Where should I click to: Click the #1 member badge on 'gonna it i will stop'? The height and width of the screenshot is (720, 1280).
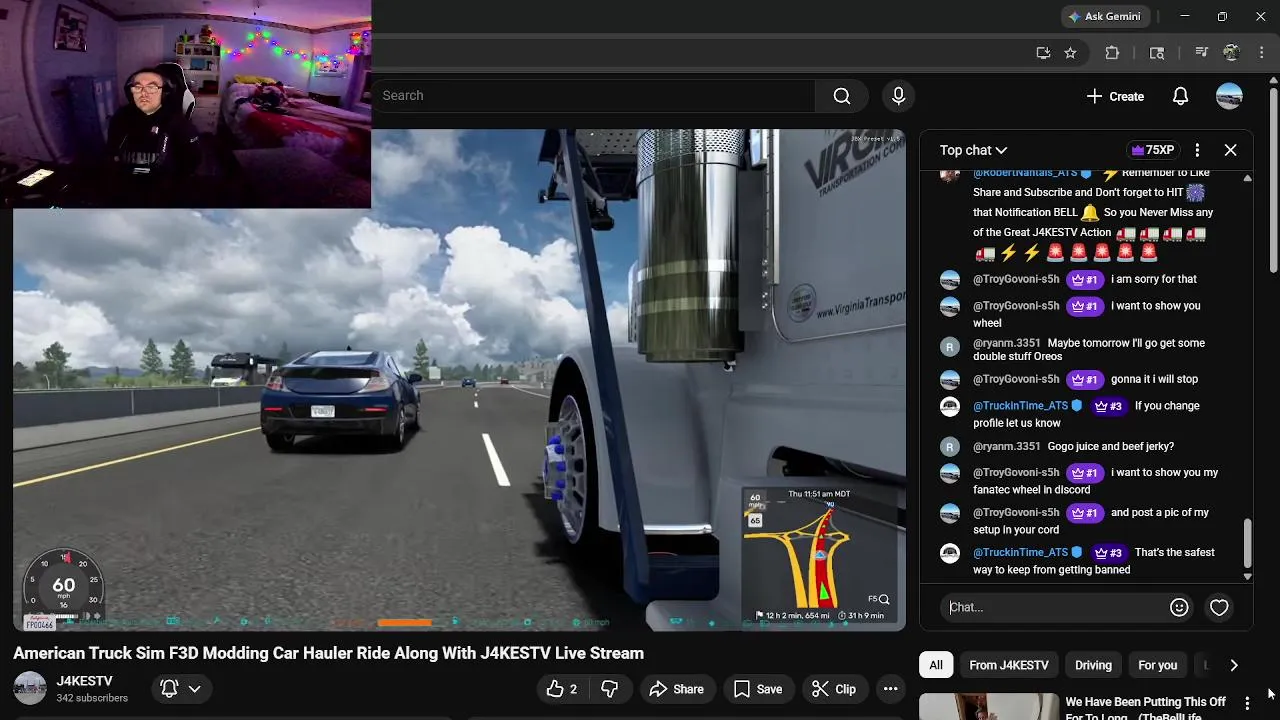[1084, 379]
